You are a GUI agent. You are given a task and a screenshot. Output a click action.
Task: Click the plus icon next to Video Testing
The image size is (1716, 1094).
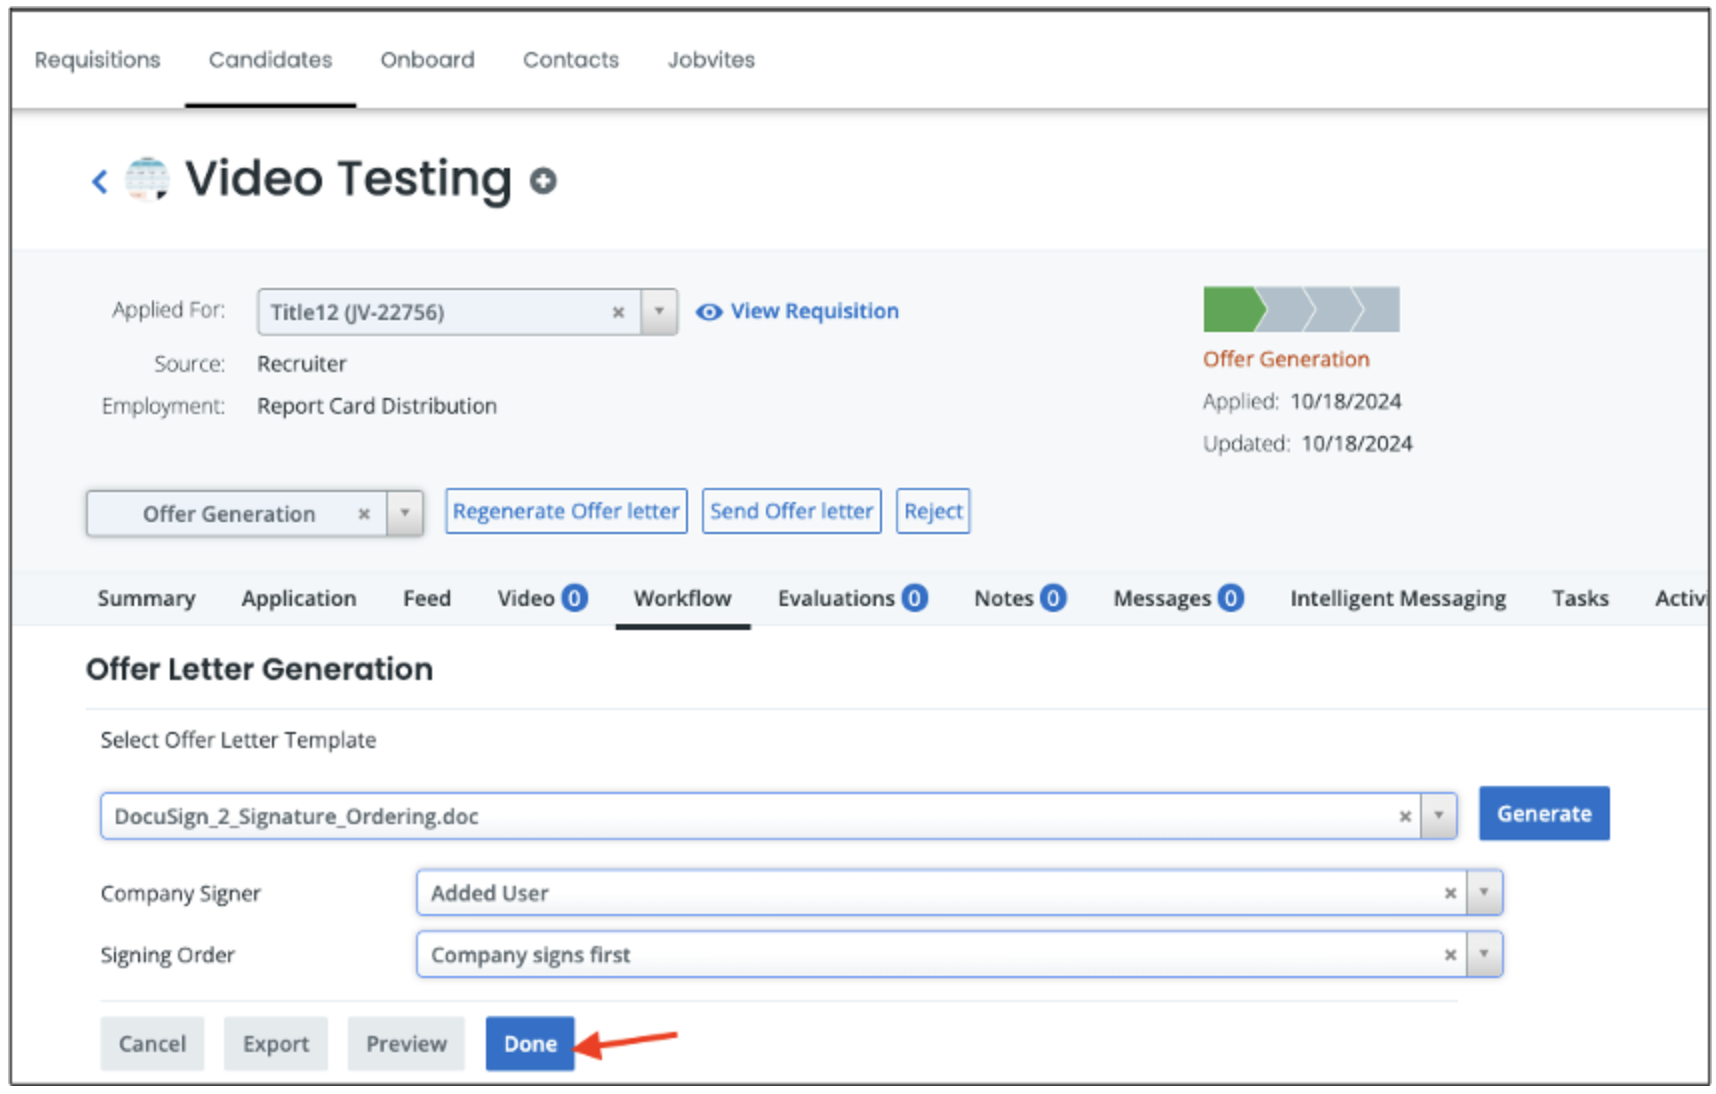pyautogui.click(x=543, y=181)
